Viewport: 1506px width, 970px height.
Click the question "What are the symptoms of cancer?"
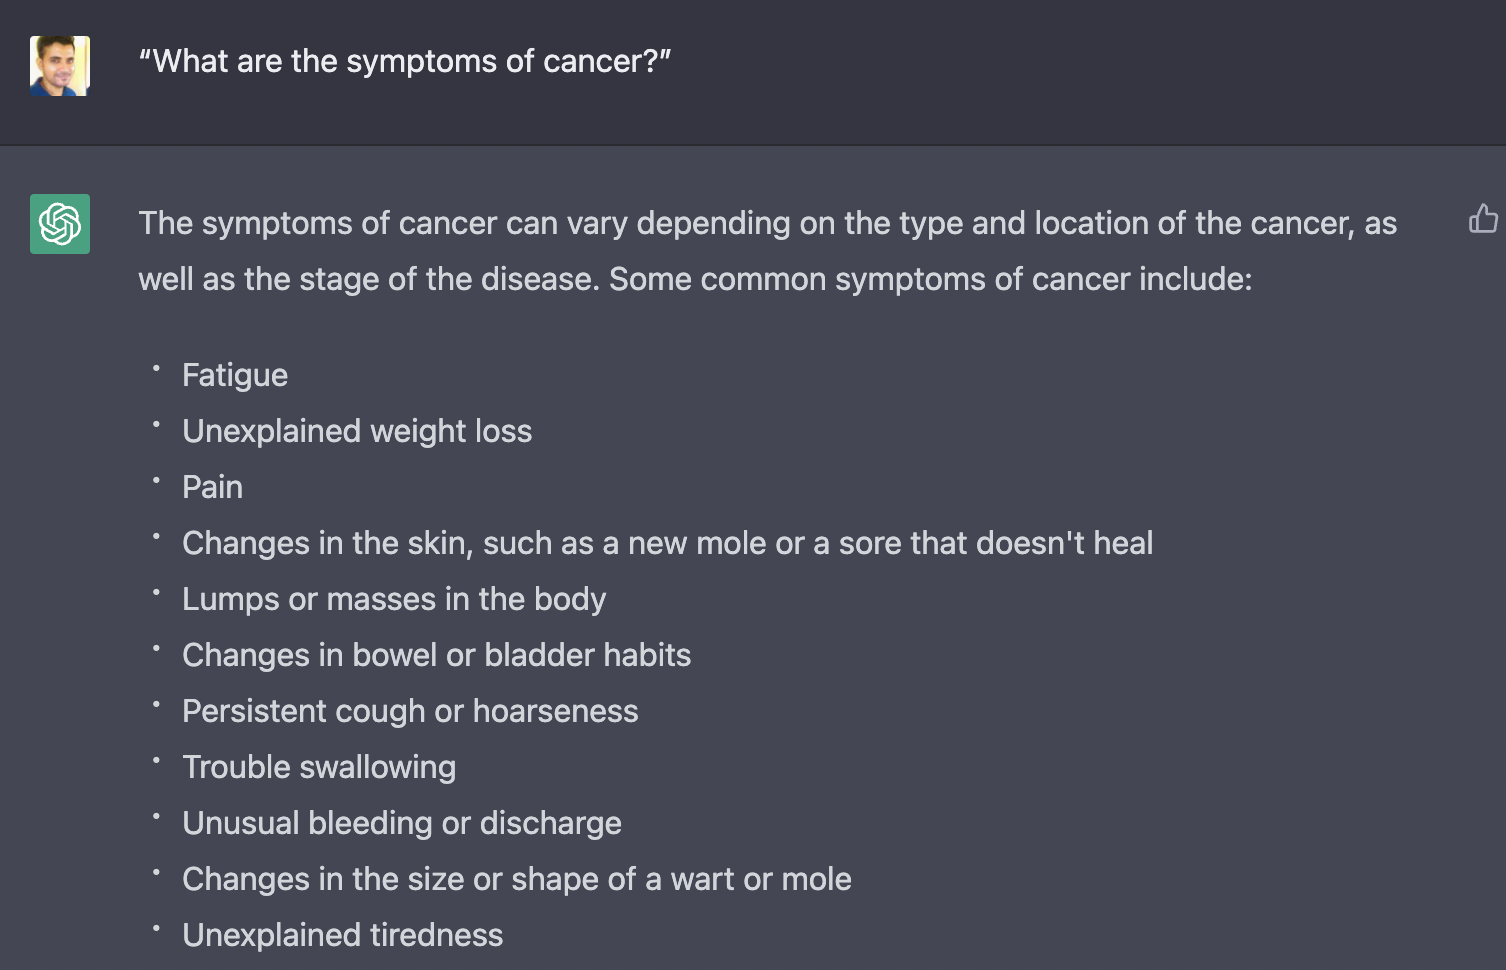coord(404,62)
